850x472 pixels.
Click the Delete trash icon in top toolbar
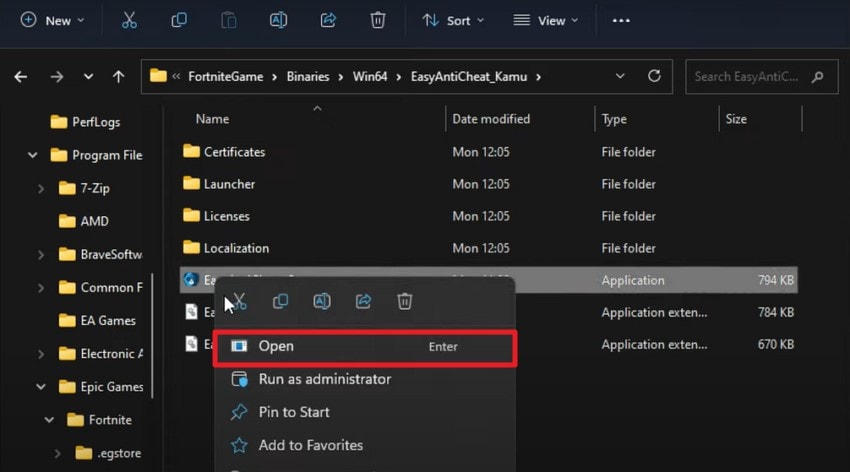tap(378, 21)
